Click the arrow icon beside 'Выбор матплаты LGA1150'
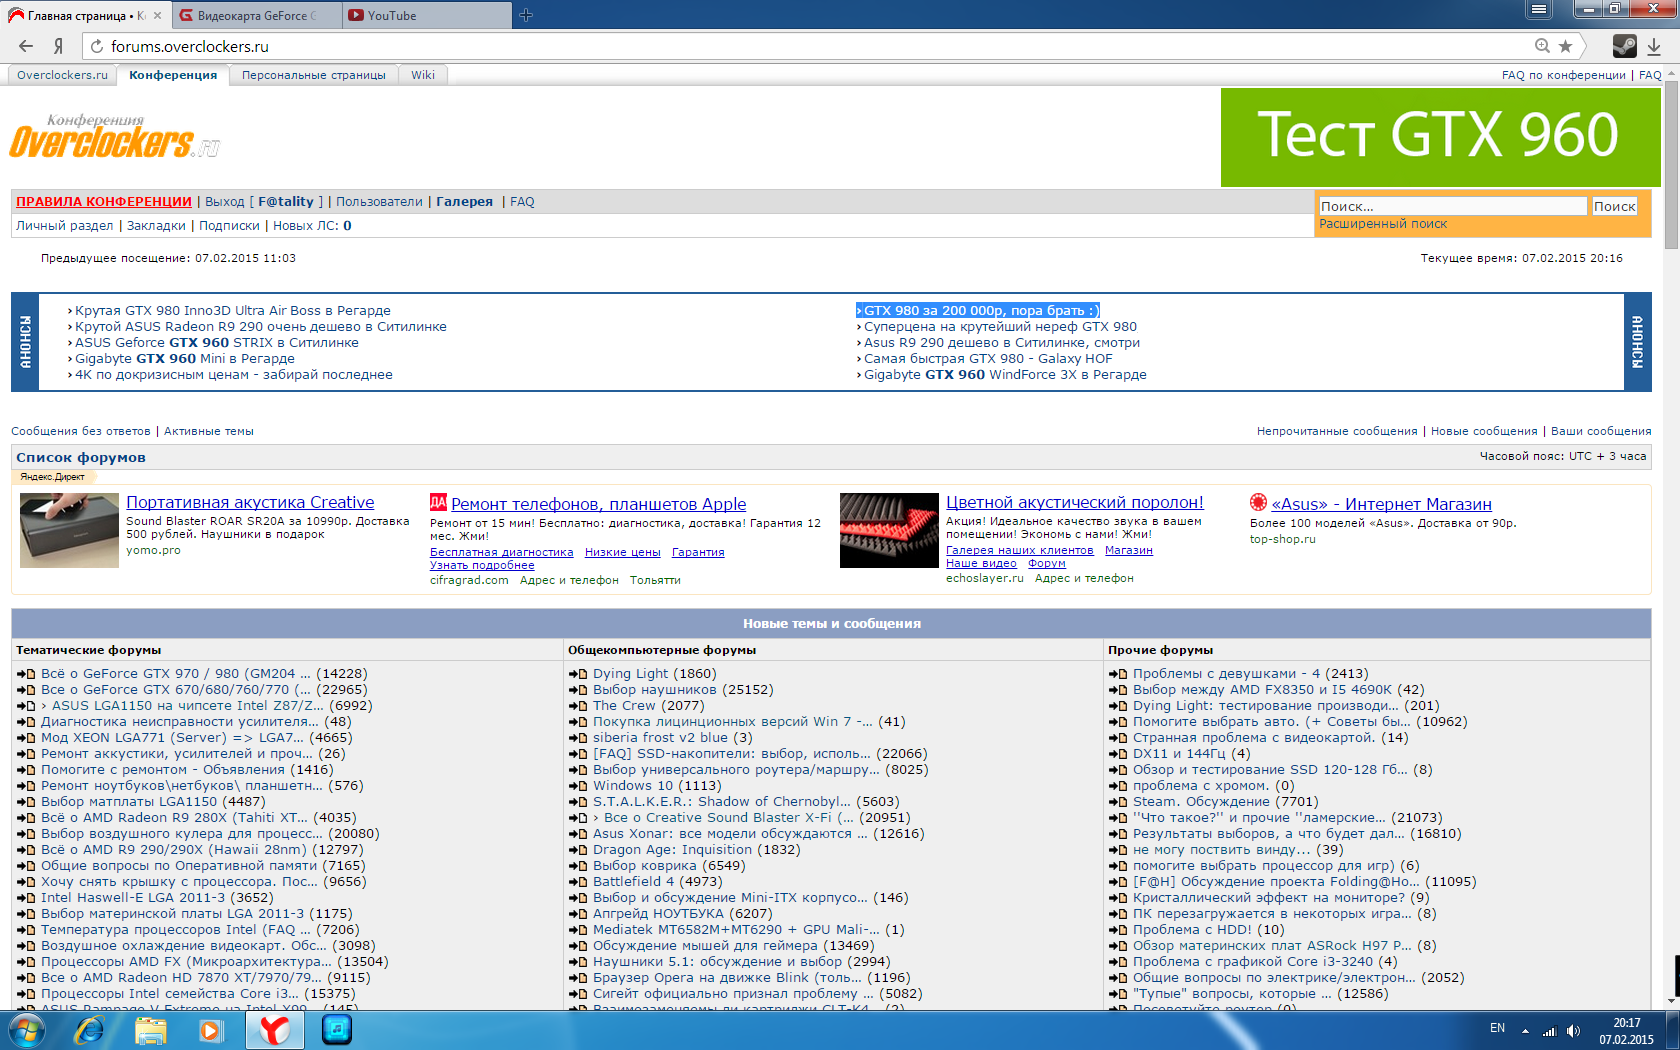The width and height of the screenshot is (1680, 1050). (25, 802)
